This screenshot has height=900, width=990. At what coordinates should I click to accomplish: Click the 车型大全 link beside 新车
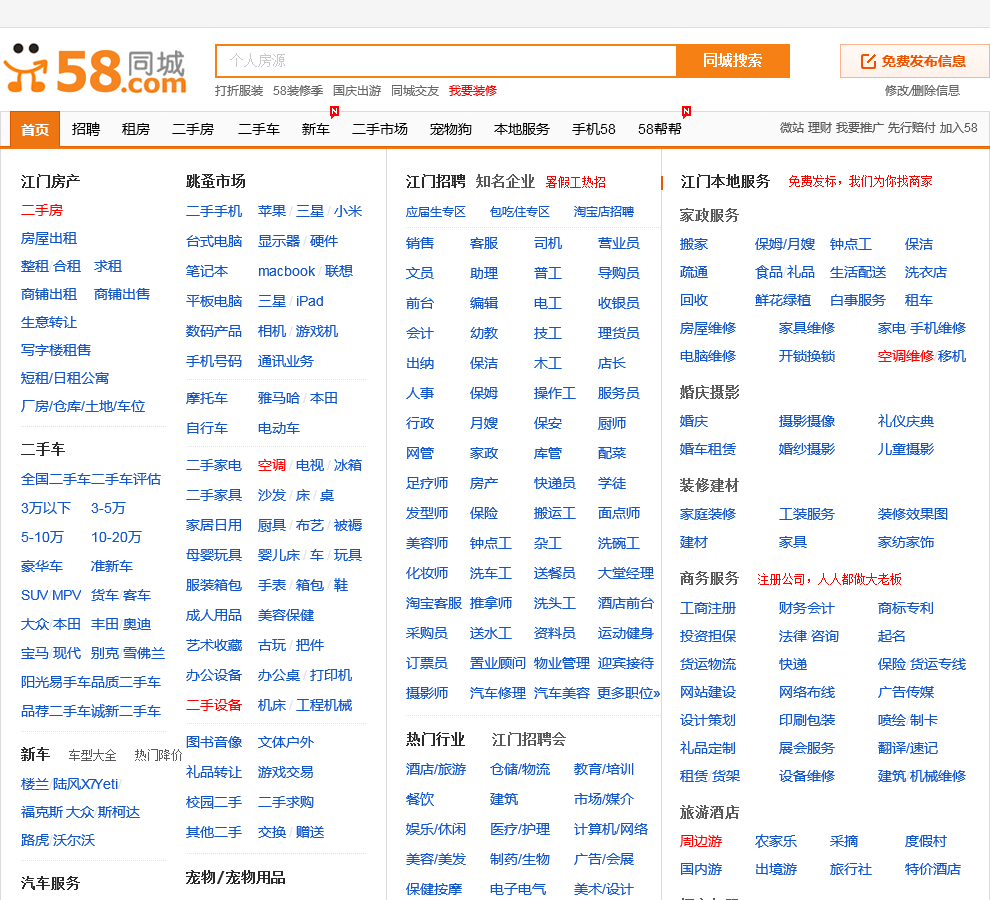click(92, 755)
